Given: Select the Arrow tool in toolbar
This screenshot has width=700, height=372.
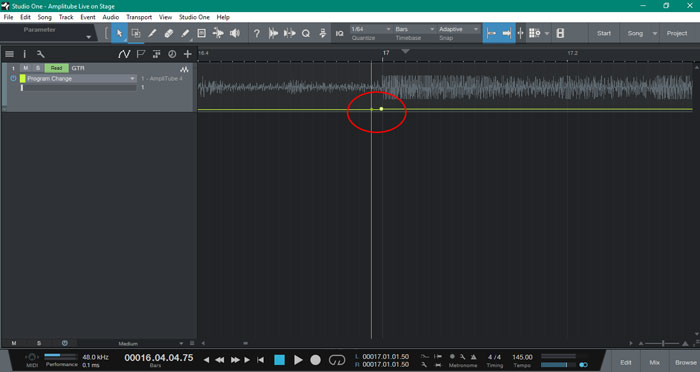Looking at the screenshot, I should point(119,33).
